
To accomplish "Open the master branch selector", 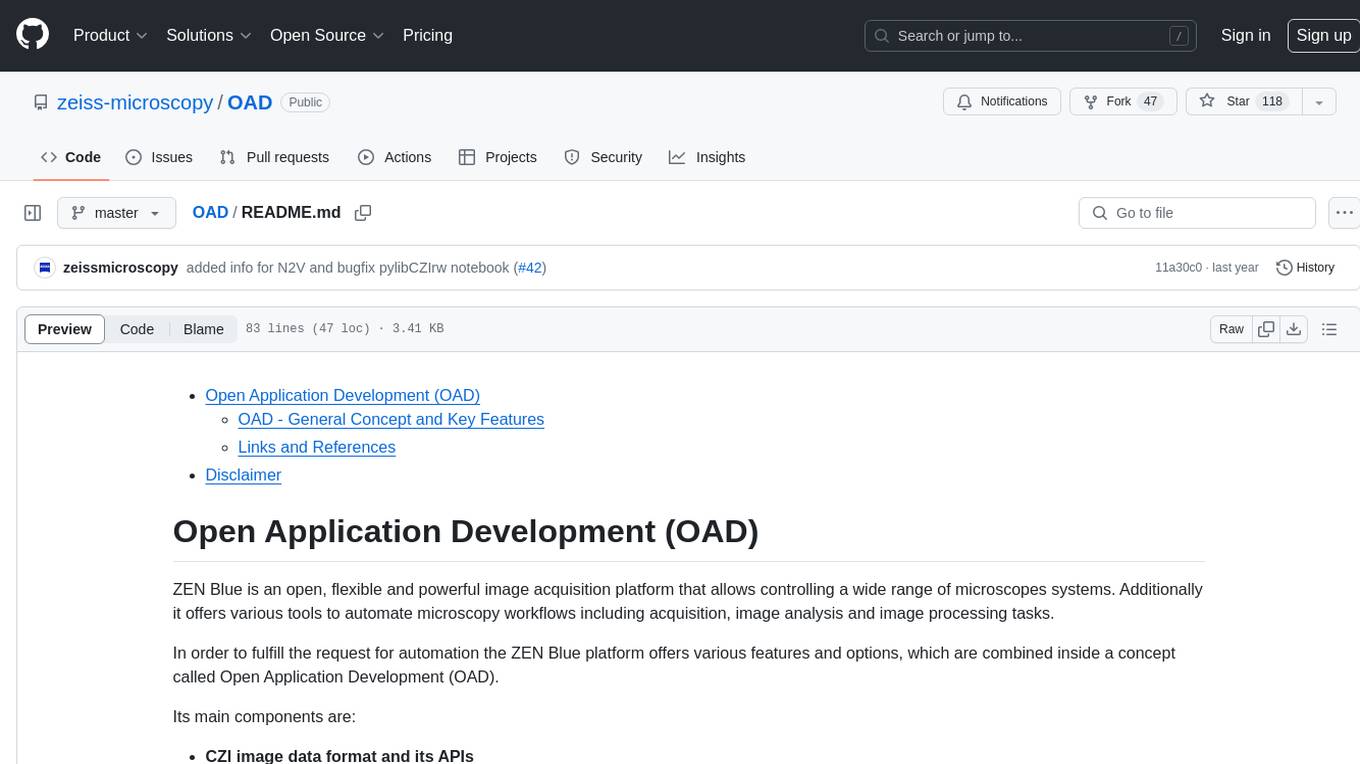I will [116, 213].
